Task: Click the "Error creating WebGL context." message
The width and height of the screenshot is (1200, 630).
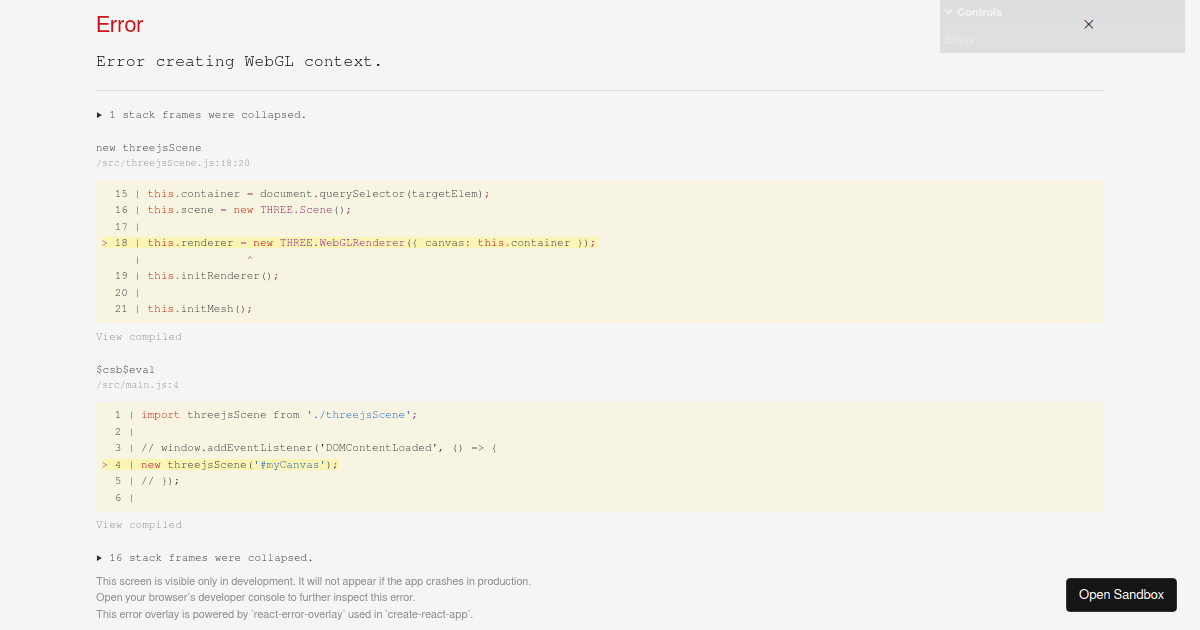Action: coord(239,61)
